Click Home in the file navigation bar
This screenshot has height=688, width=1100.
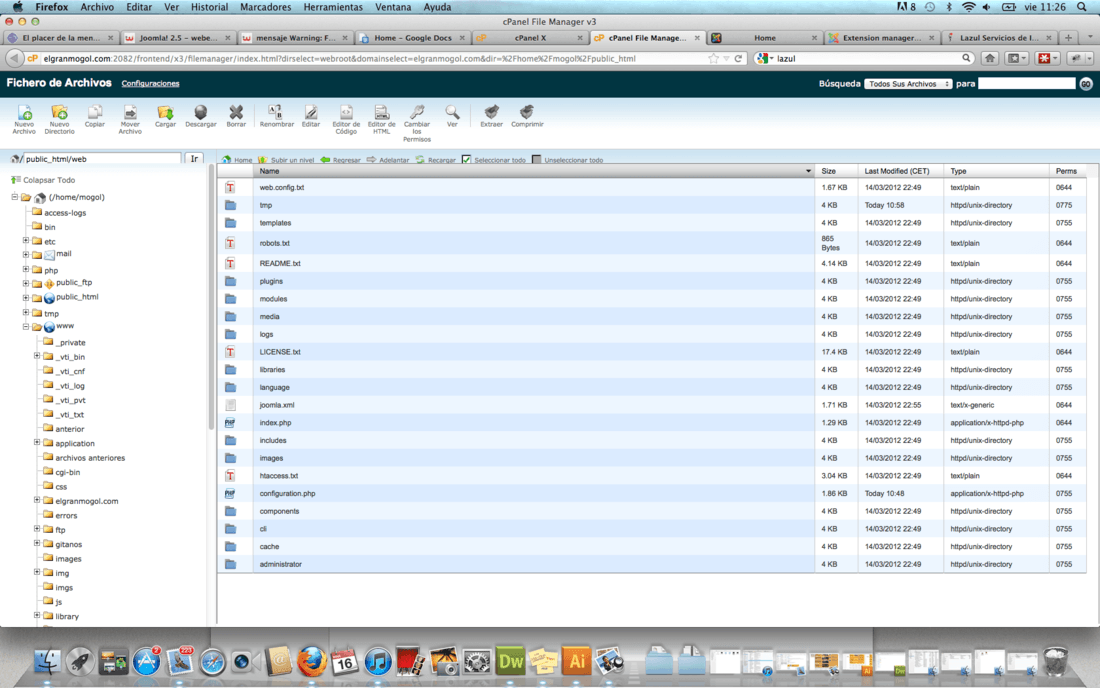(236, 160)
